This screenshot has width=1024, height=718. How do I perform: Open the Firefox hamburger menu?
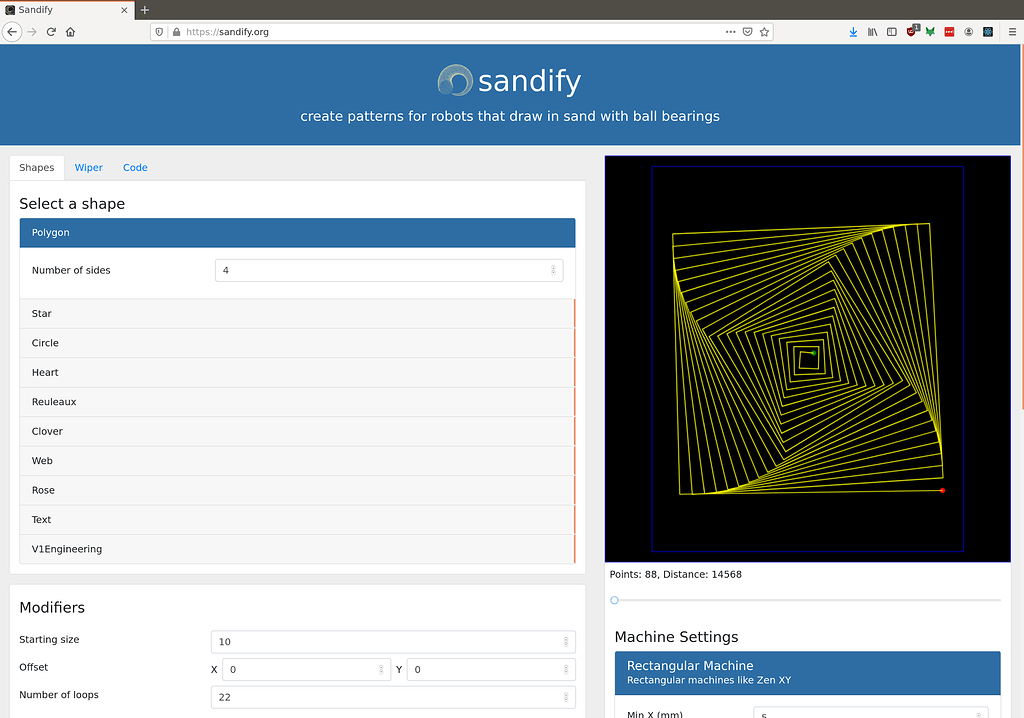[1012, 31]
